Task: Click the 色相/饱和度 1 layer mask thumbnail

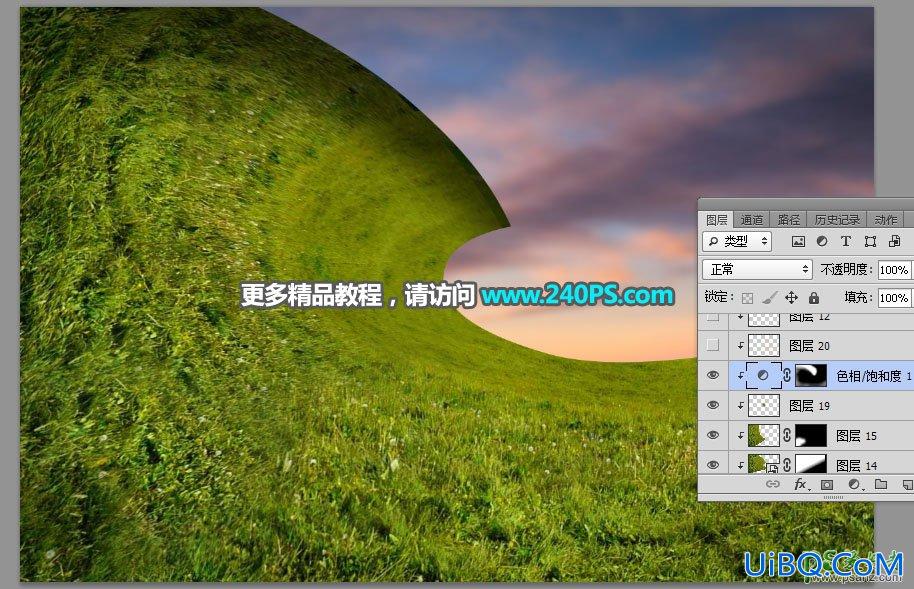Action: click(811, 376)
